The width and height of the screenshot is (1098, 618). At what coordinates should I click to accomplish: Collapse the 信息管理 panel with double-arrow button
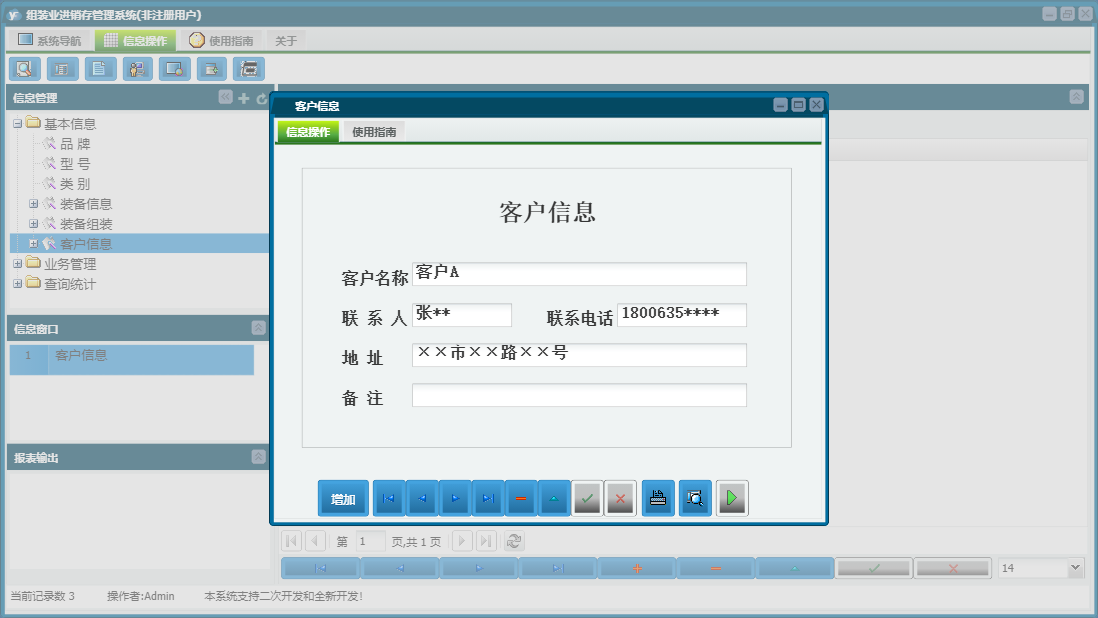(225, 97)
